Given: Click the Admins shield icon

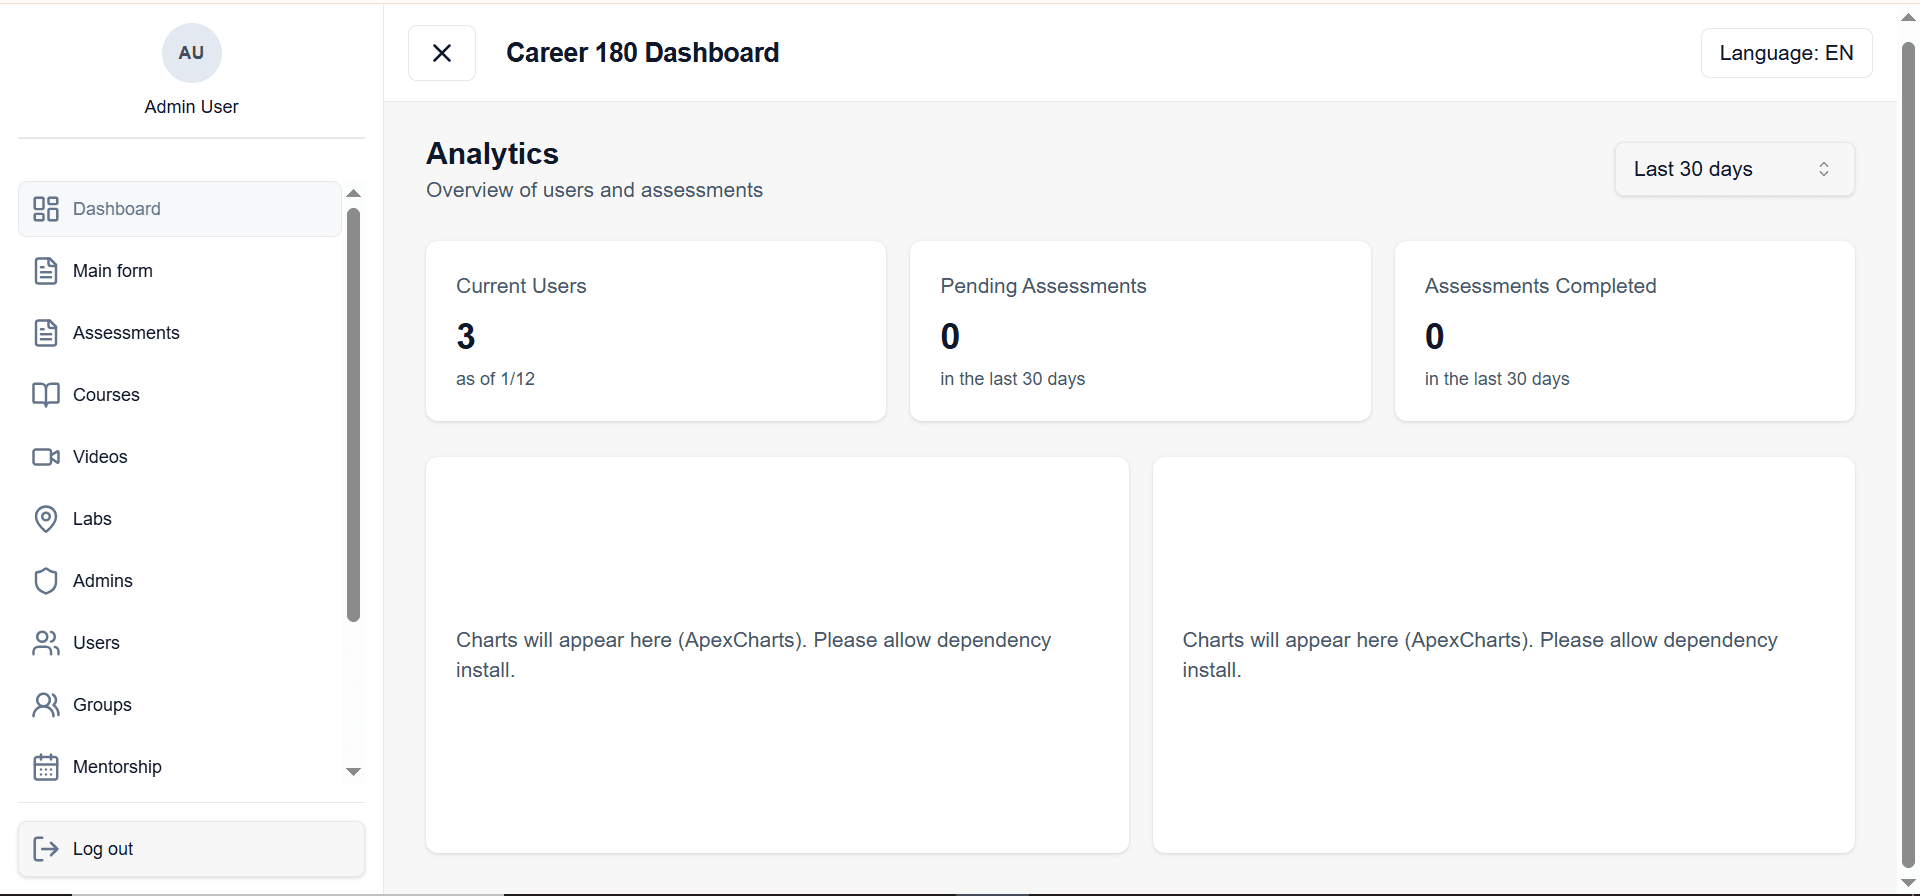Looking at the screenshot, I should (46, 581).
